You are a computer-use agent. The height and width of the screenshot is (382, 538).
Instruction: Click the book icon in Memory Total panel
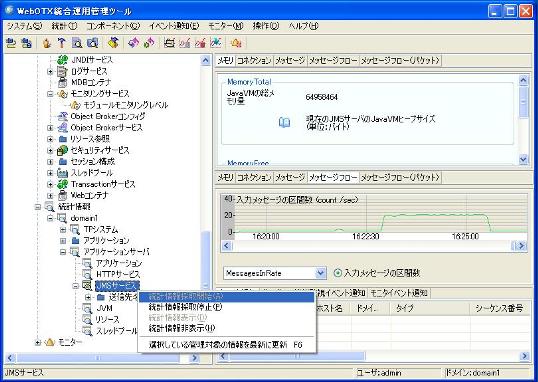(284, 122)
